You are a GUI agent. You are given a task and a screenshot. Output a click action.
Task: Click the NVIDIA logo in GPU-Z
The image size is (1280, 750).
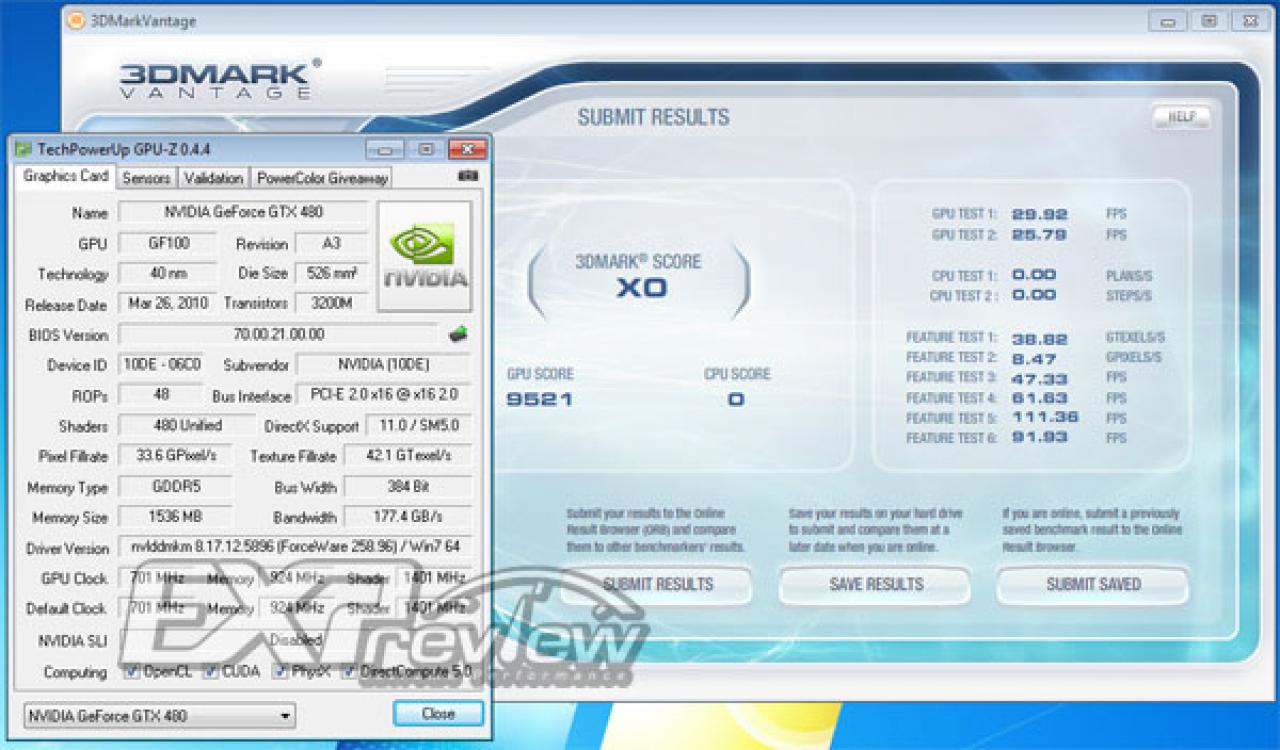pyautogui.click(x=424, y=256)
